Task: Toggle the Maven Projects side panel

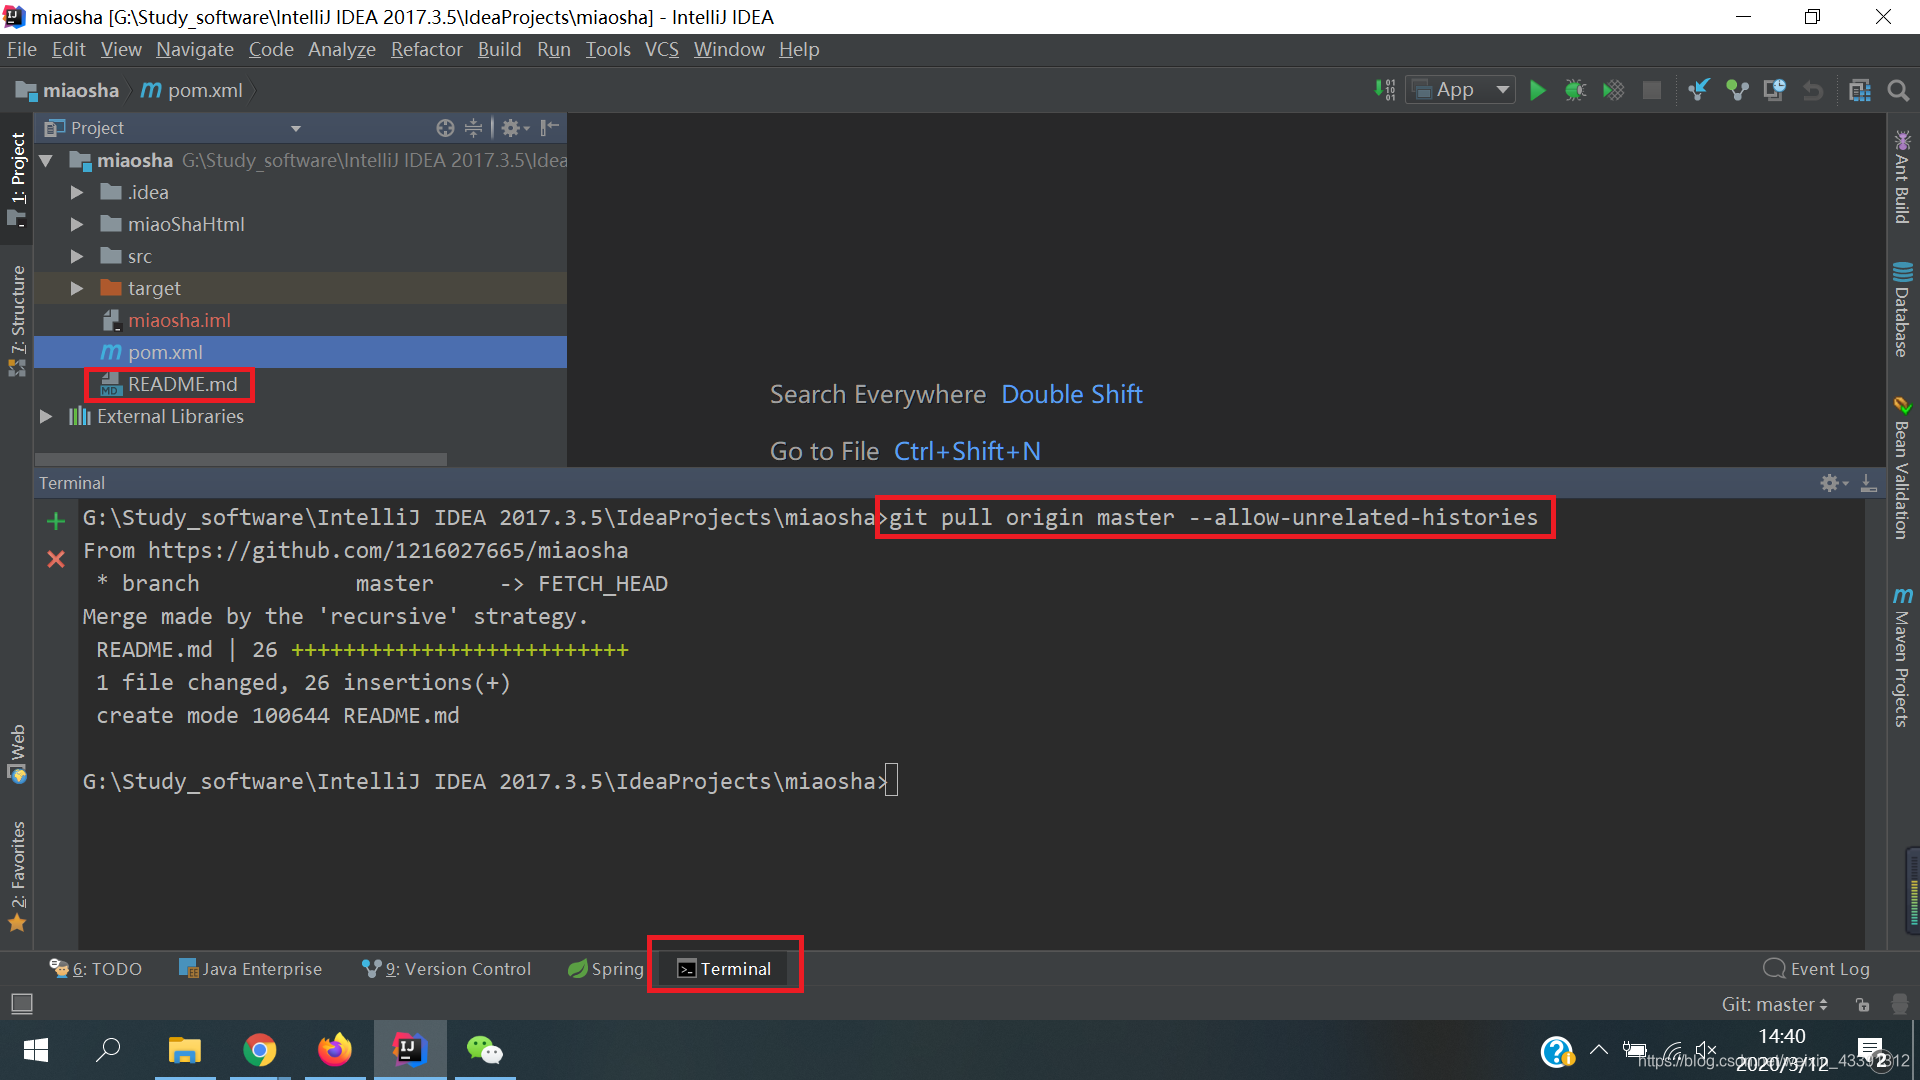Action: (x=1903, y=657)
